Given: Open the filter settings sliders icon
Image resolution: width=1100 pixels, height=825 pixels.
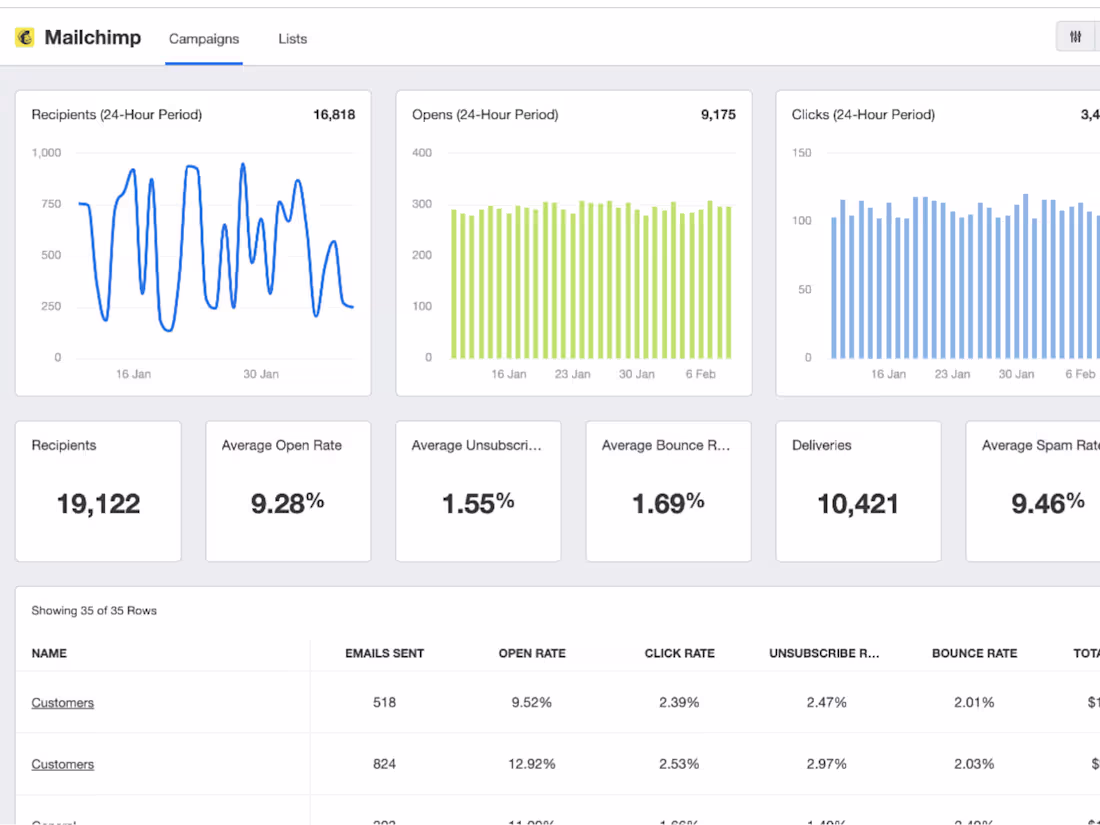Looking at the screenshot, I should pos(1075,37).
